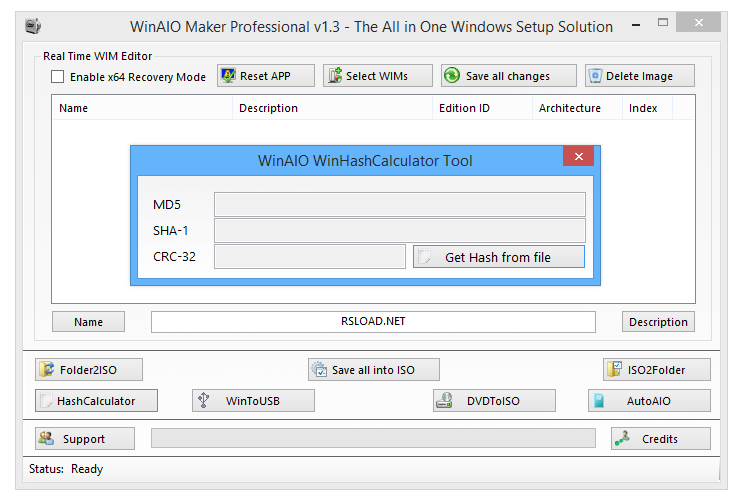Open the ISO2Folder tool
This screenshot has height=503, width=750.
[657, 370]
